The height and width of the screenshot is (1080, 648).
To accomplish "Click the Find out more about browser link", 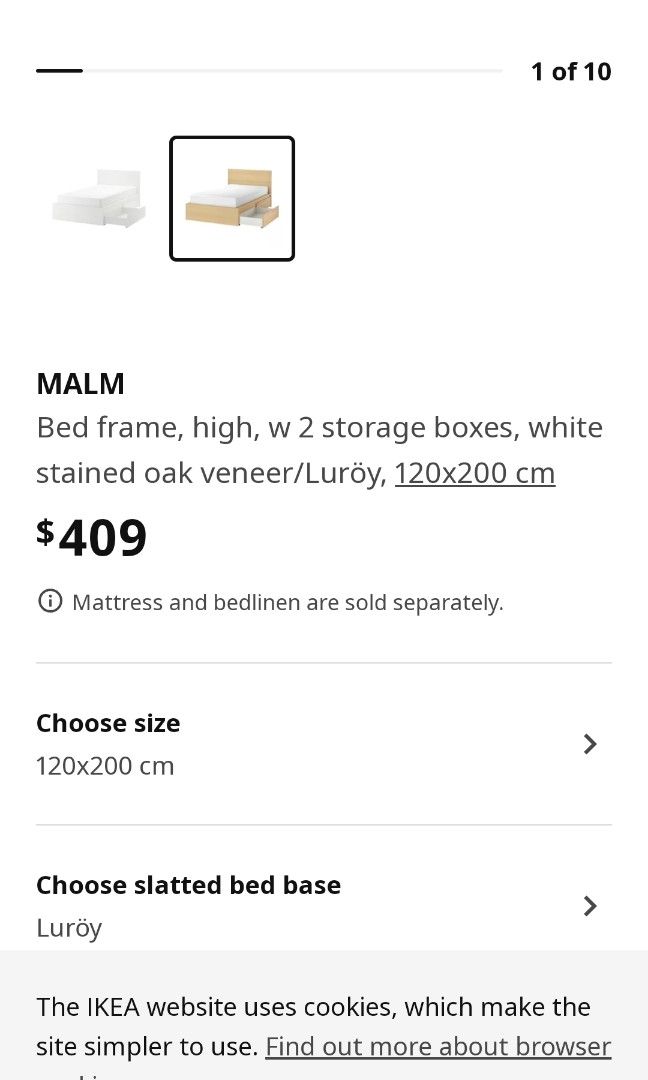I will coord(438,1046).
